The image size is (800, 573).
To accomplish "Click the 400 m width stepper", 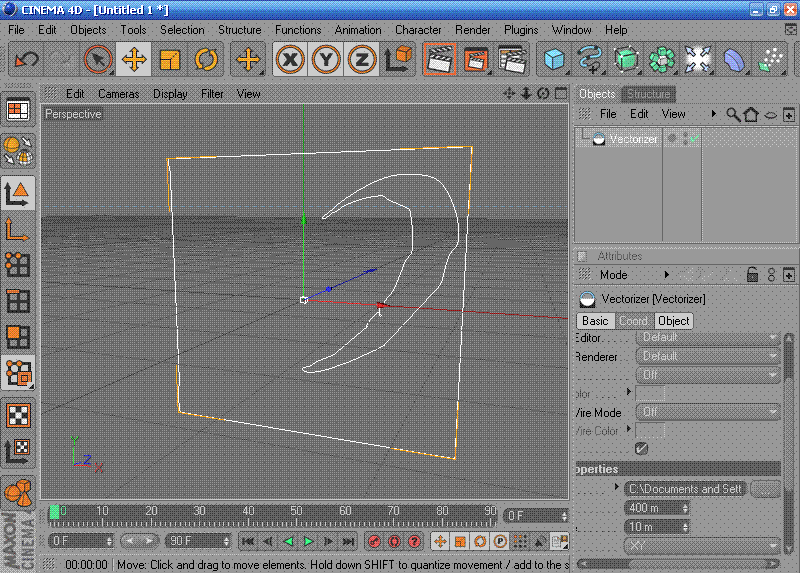I will click(x=685, y=508).
